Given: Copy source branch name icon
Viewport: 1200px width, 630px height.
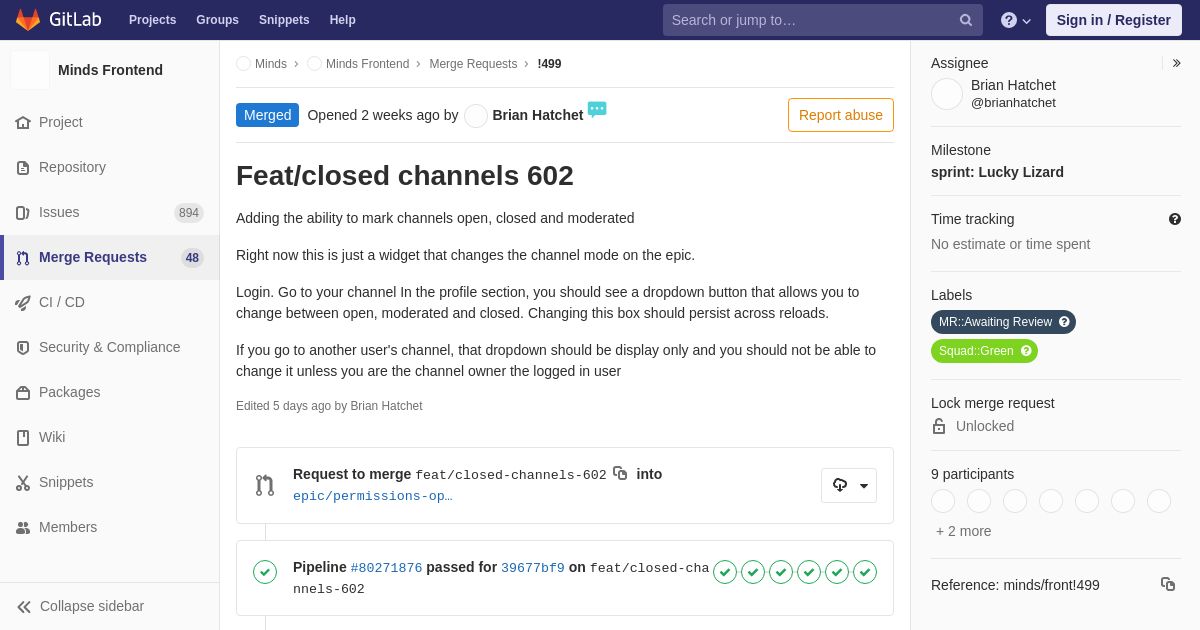Looking at the screenshot, I should [620, 473].
